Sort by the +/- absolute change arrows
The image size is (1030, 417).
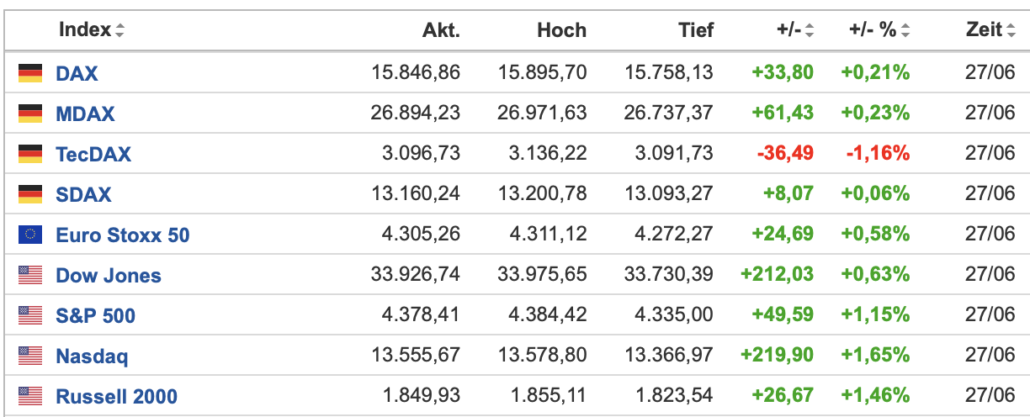(x=809, y=30)
